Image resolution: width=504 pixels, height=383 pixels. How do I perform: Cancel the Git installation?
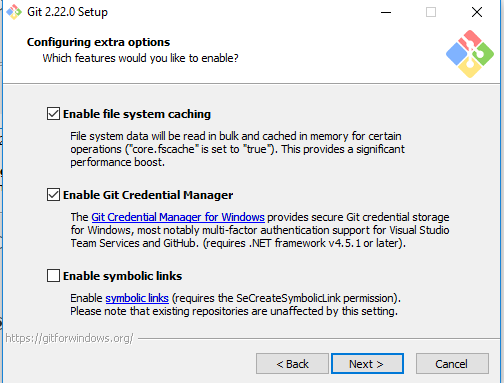(452, 364)
